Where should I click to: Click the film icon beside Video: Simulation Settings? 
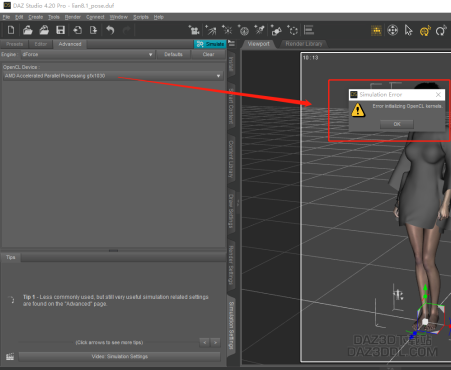pos(10,357)
